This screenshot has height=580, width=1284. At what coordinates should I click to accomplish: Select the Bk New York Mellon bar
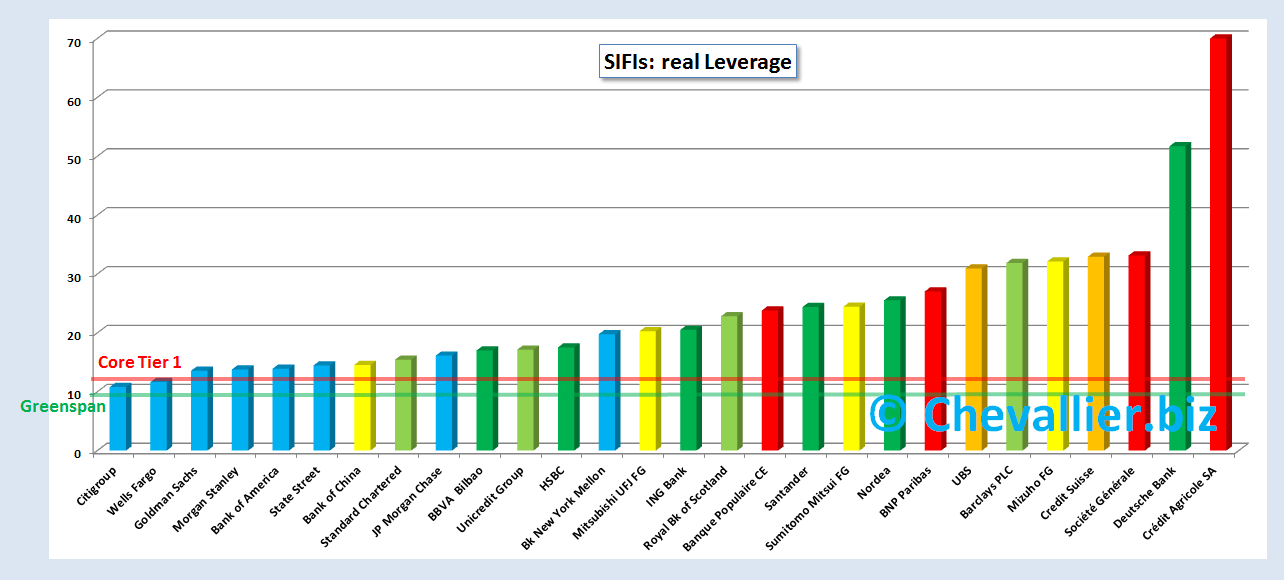pyautogui.click(x=609, y=391)
